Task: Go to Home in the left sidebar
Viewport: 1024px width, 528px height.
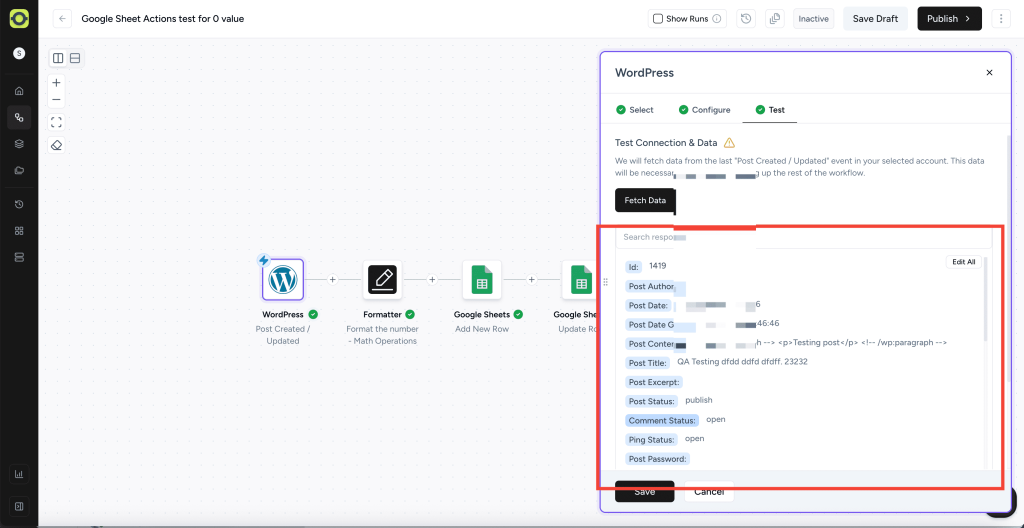Action: point(18,91)
